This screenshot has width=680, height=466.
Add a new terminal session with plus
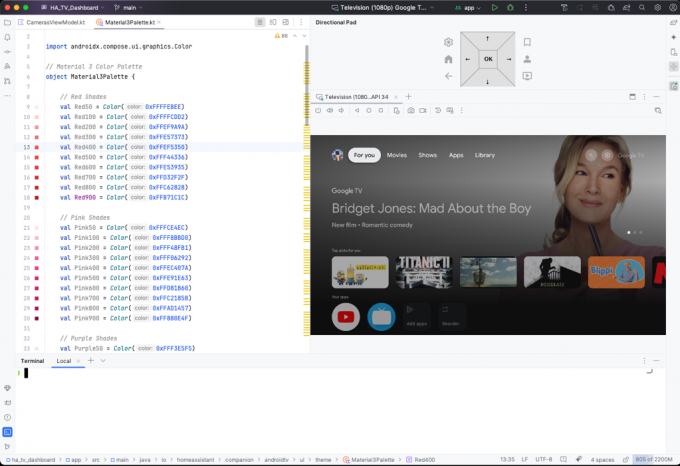click(x=91, y=360)
